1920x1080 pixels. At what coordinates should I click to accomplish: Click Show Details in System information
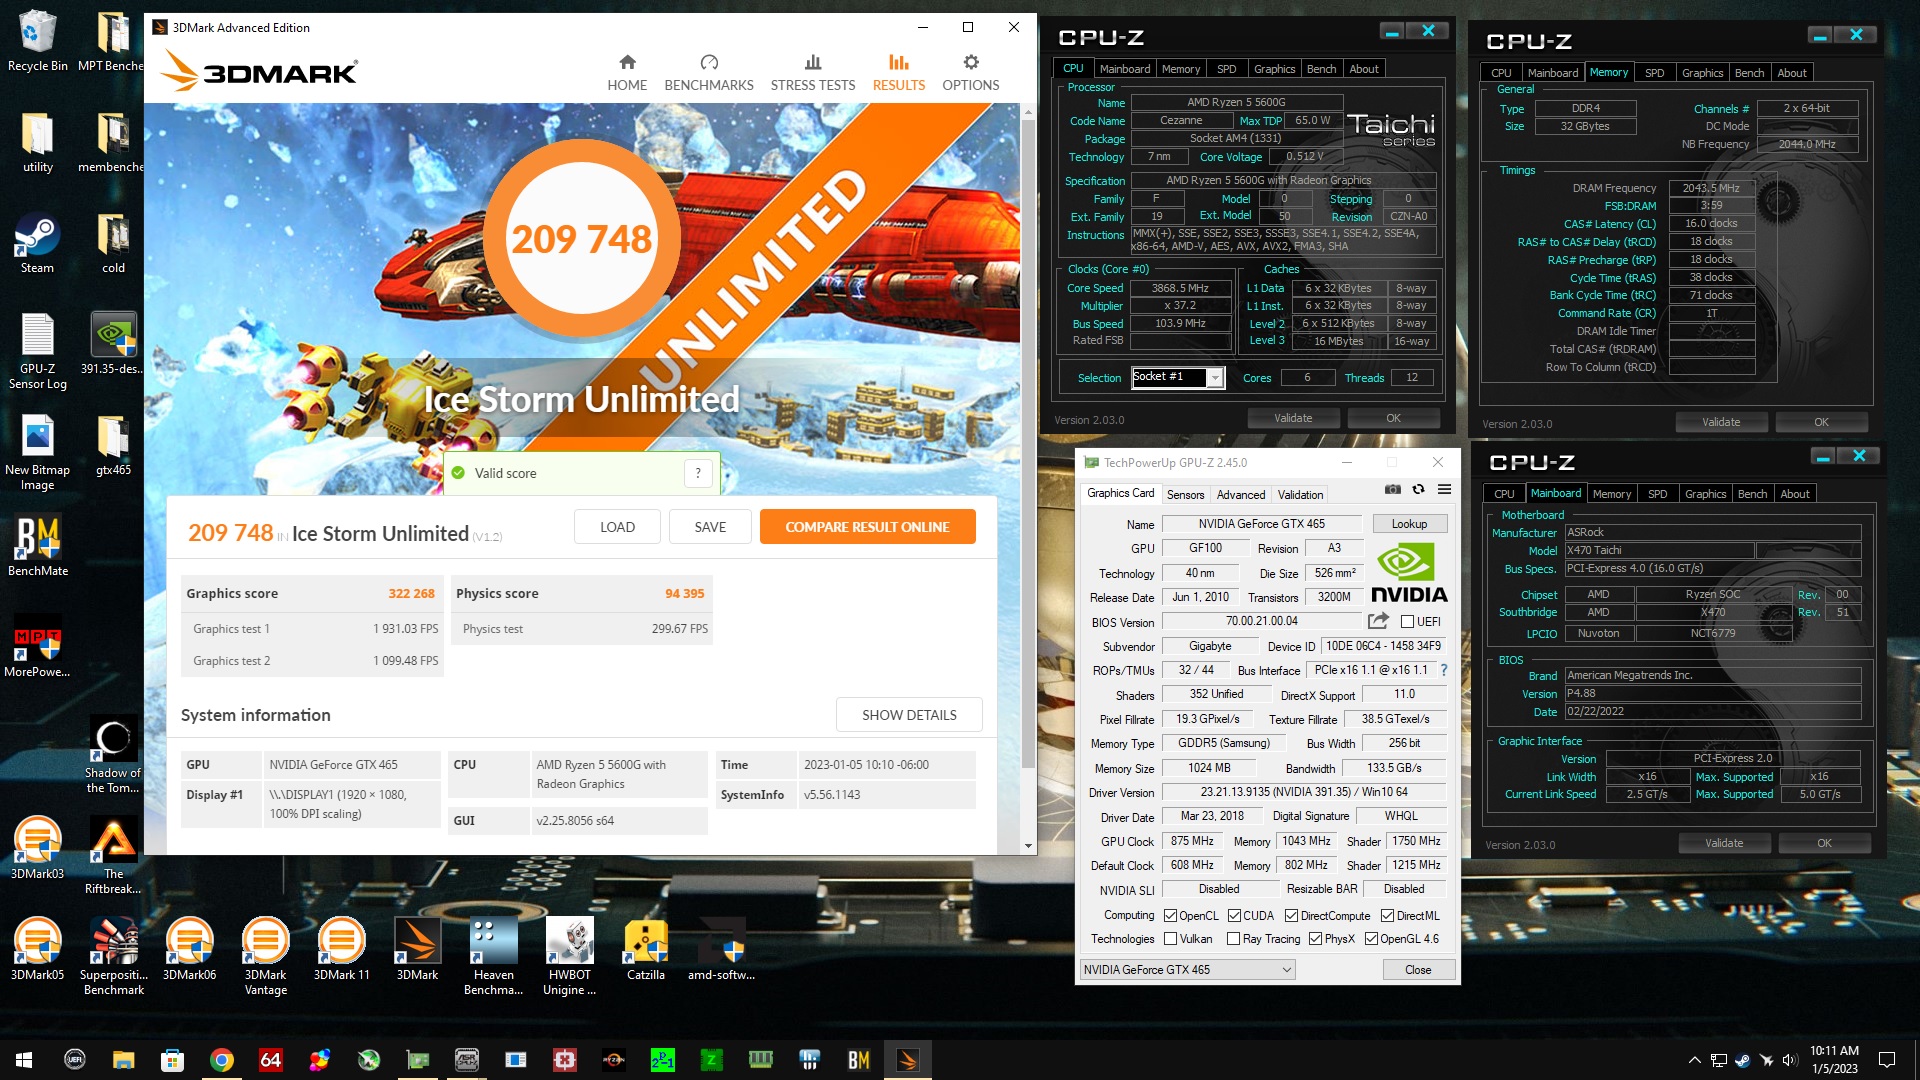tap(909, 715)
